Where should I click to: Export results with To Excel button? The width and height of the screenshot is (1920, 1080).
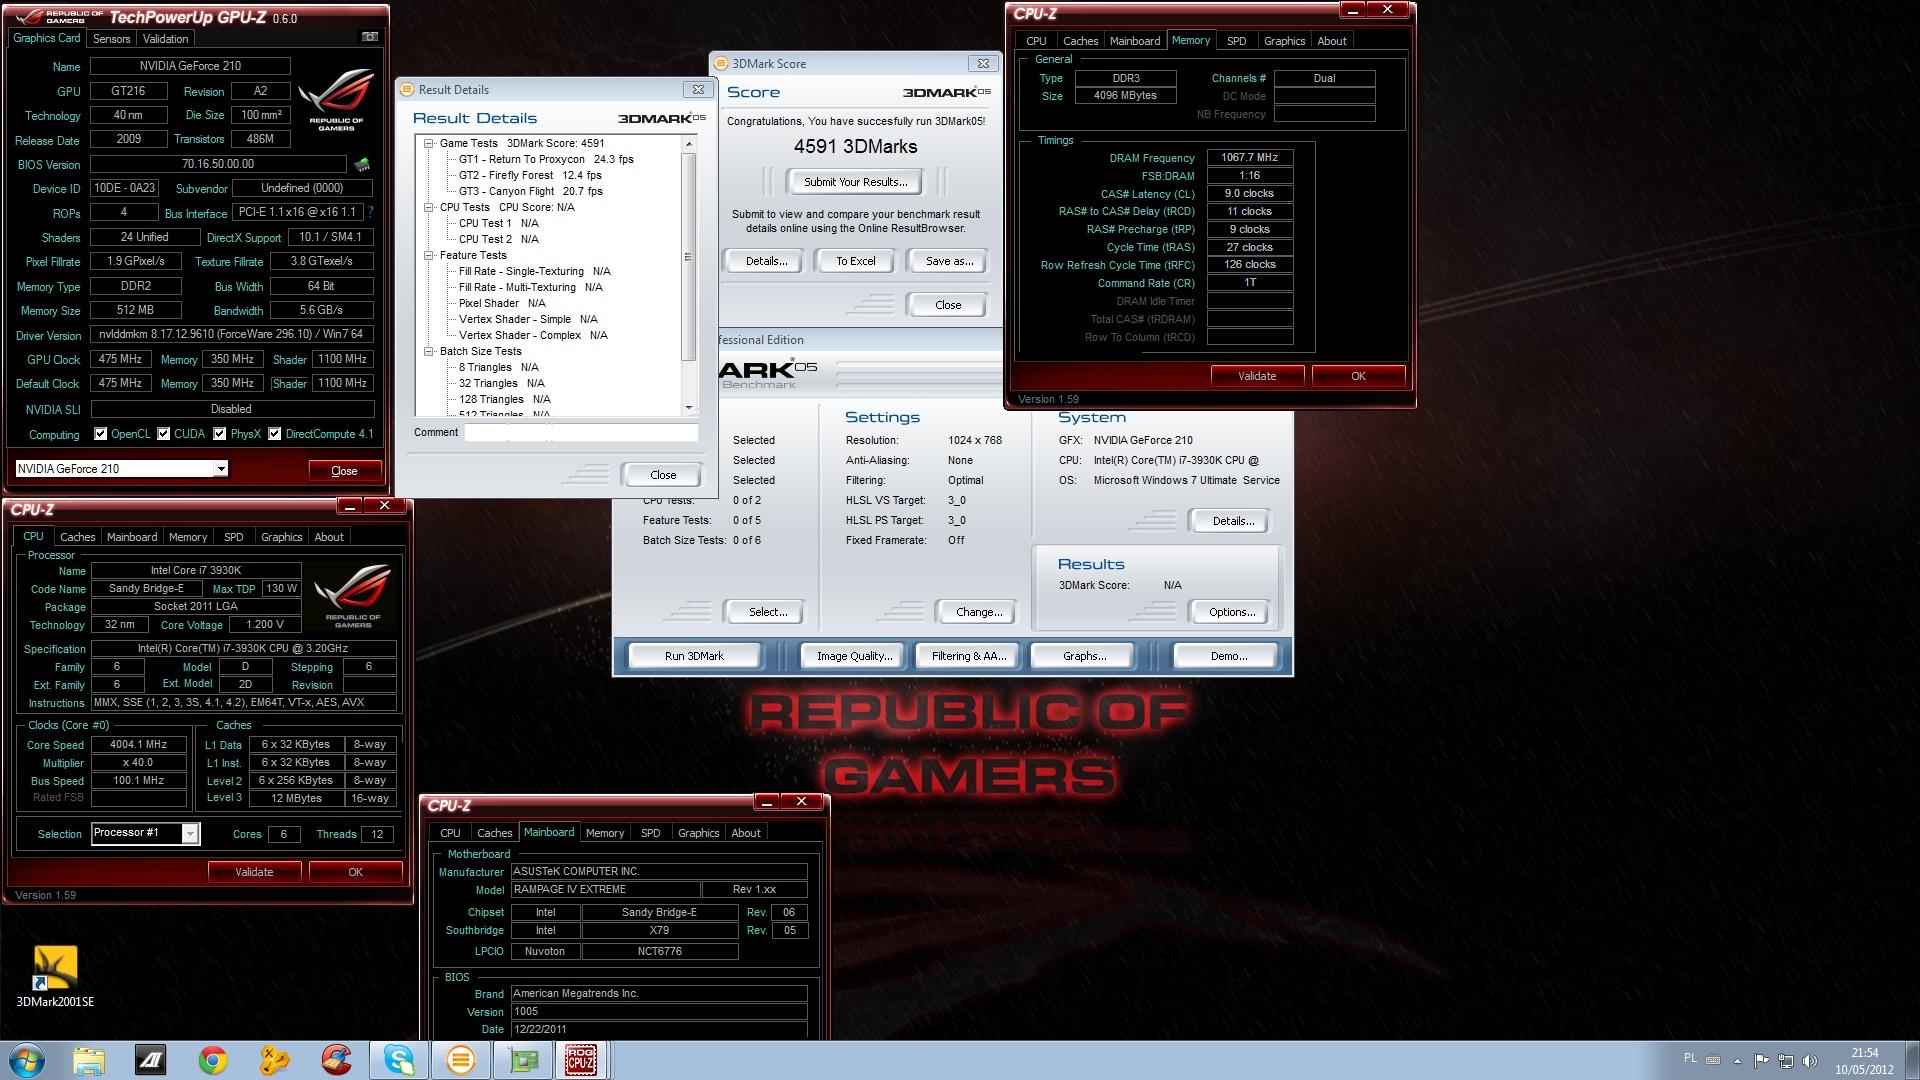856,261
